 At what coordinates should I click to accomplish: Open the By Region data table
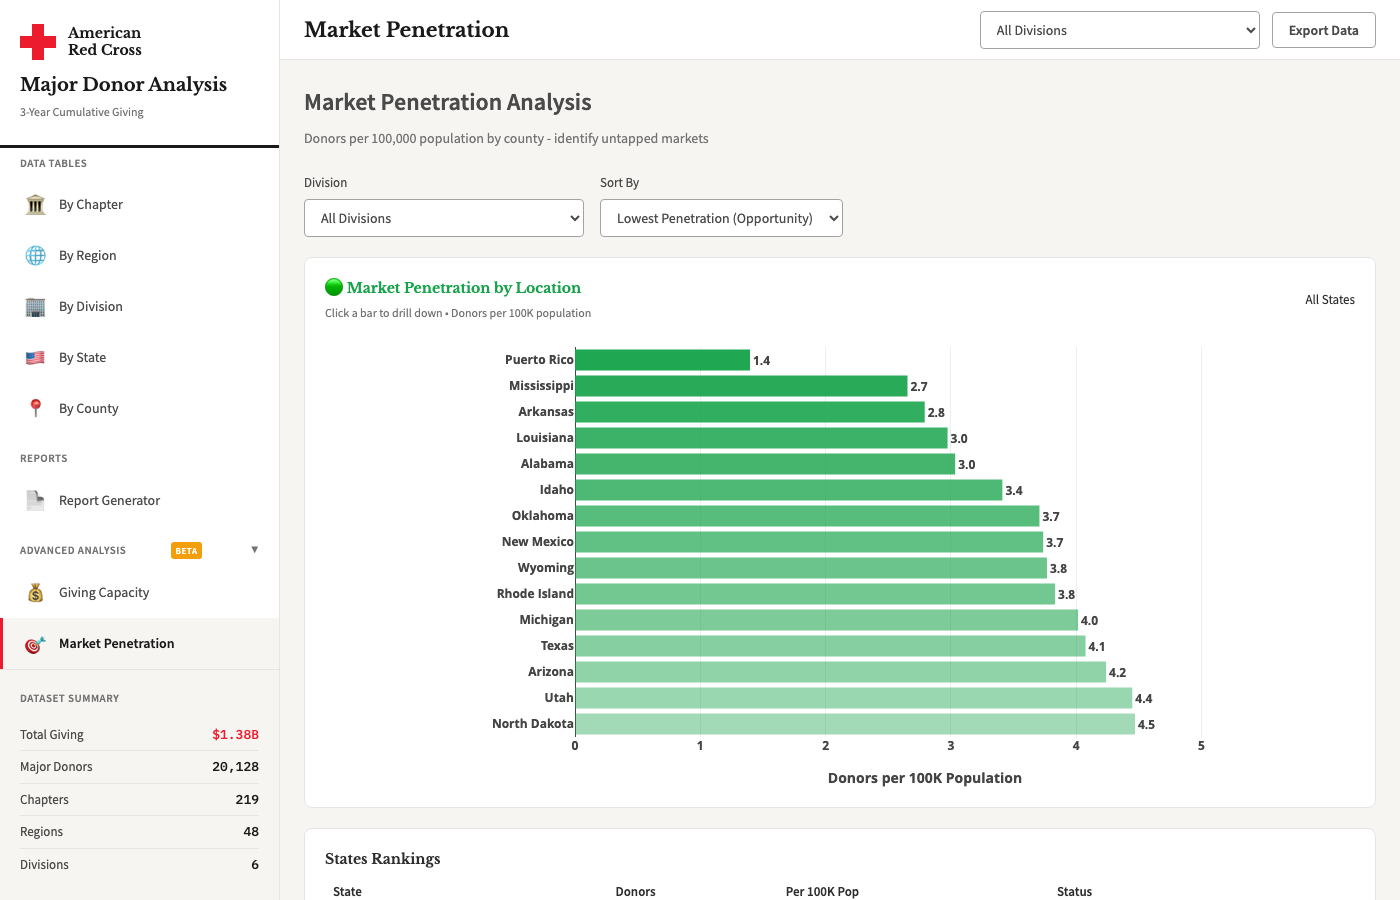tap(140, 256)
